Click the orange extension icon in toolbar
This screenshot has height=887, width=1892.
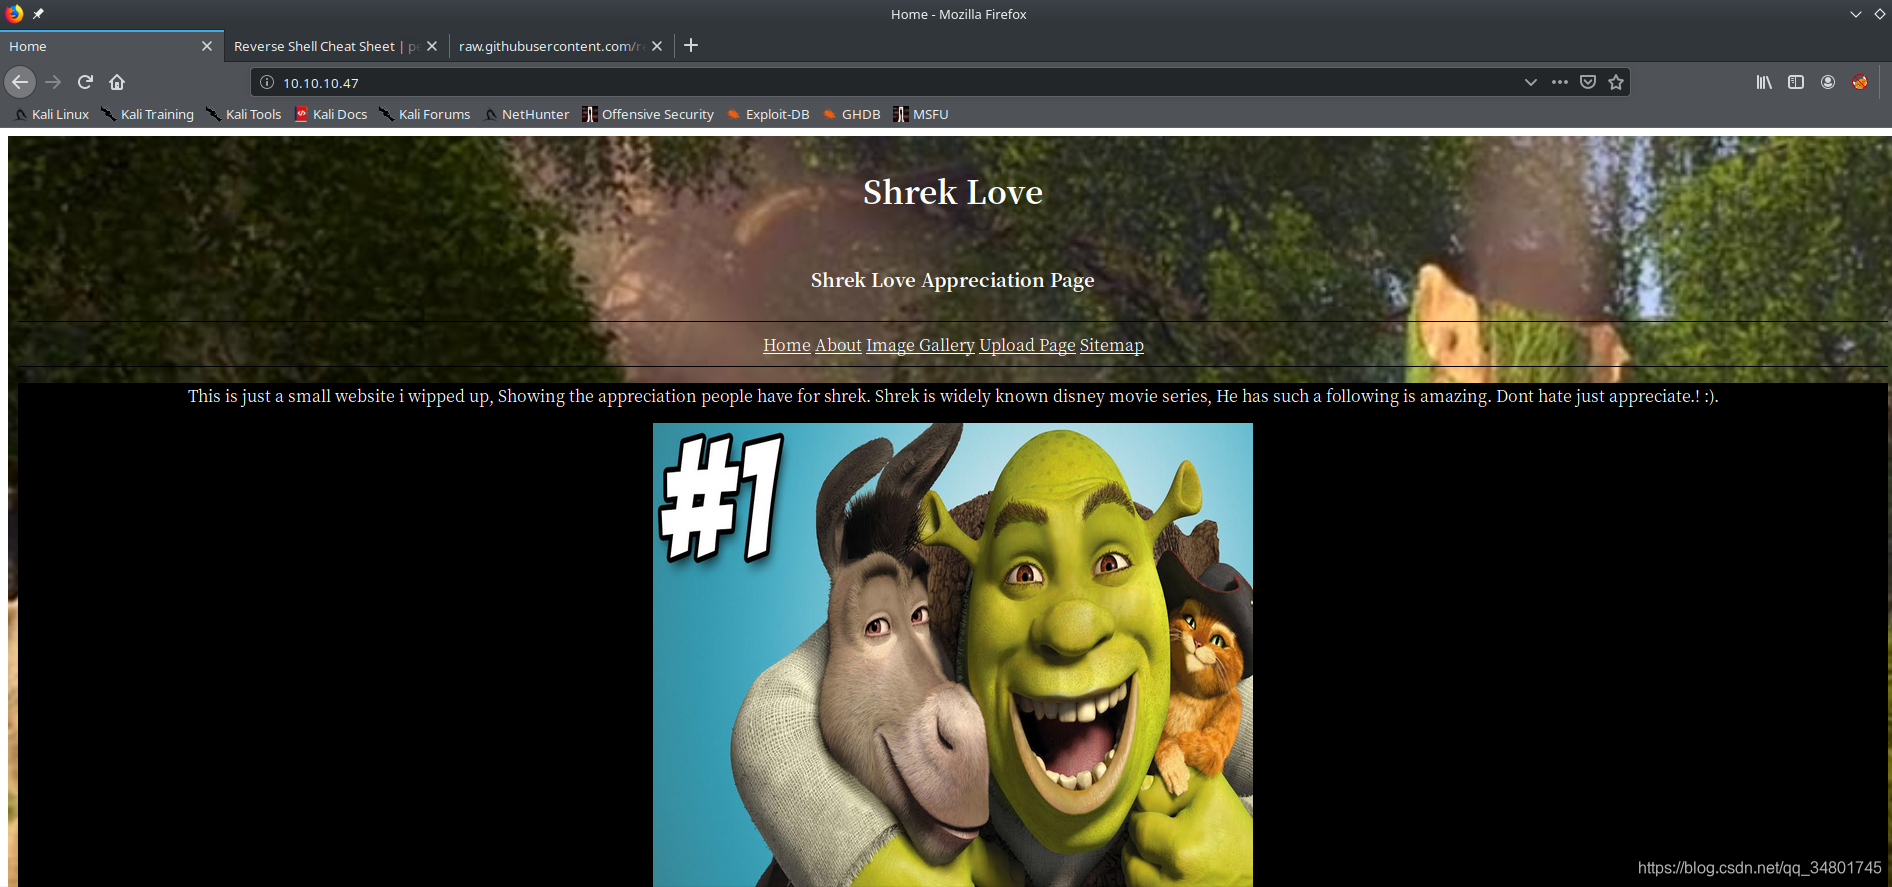(1860, 82)
